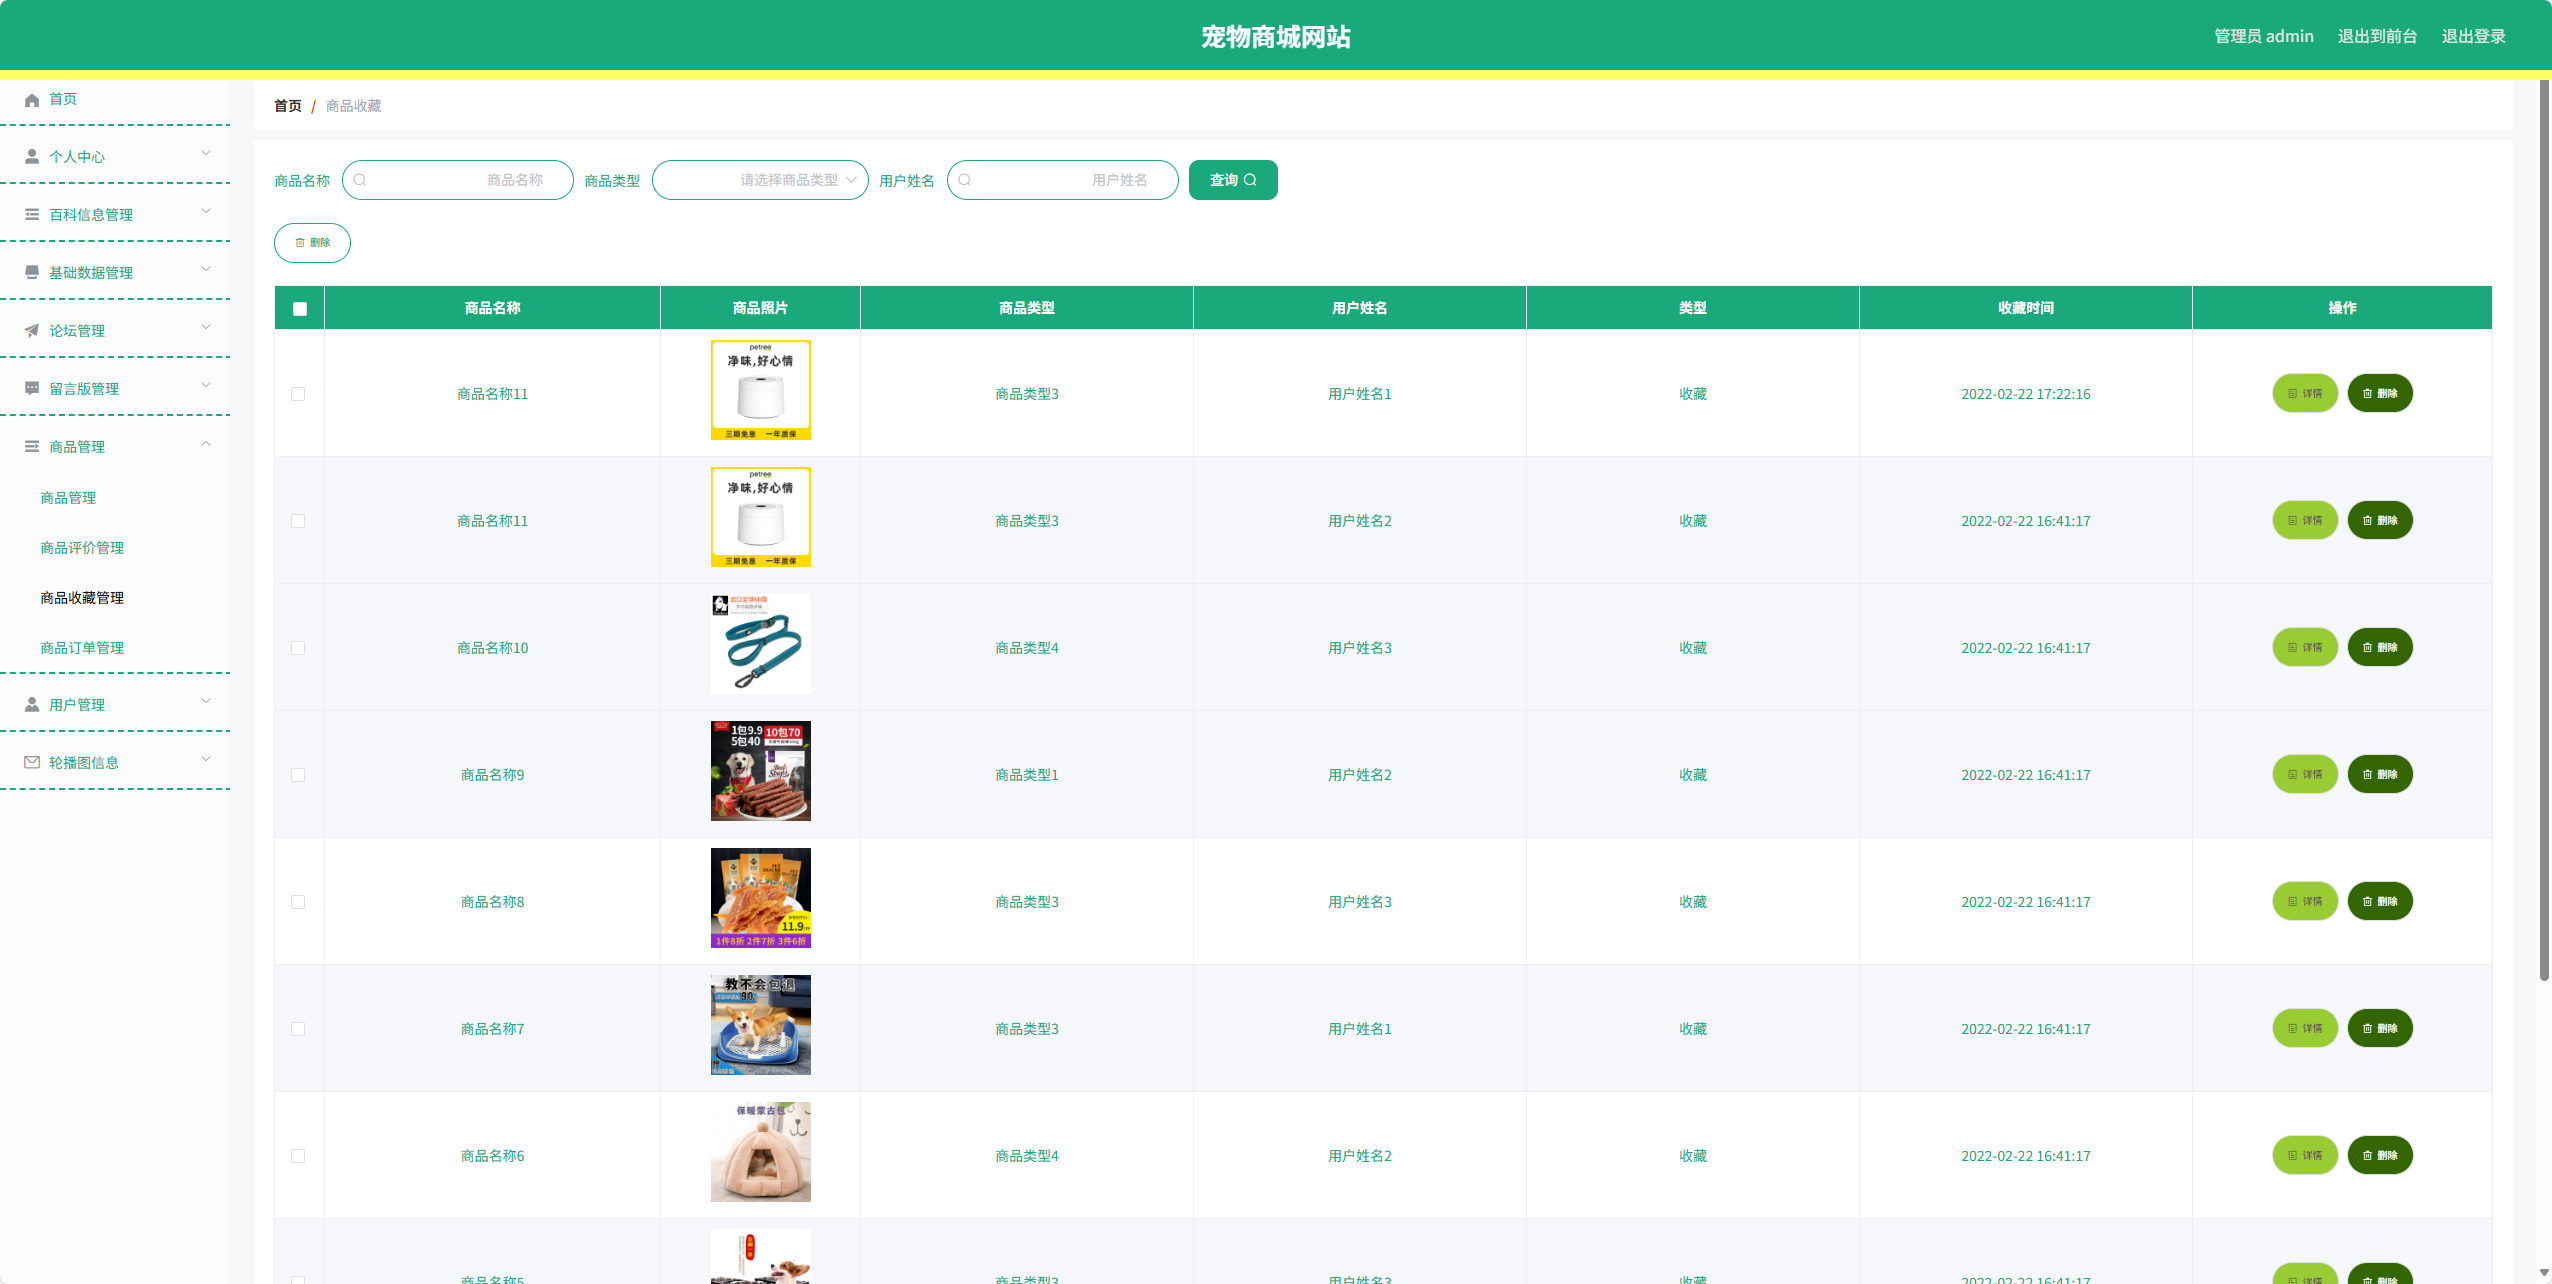2552x1284 pixels.
Task: Click the 个人中心 user icon
Action: [x=32, y=157]
